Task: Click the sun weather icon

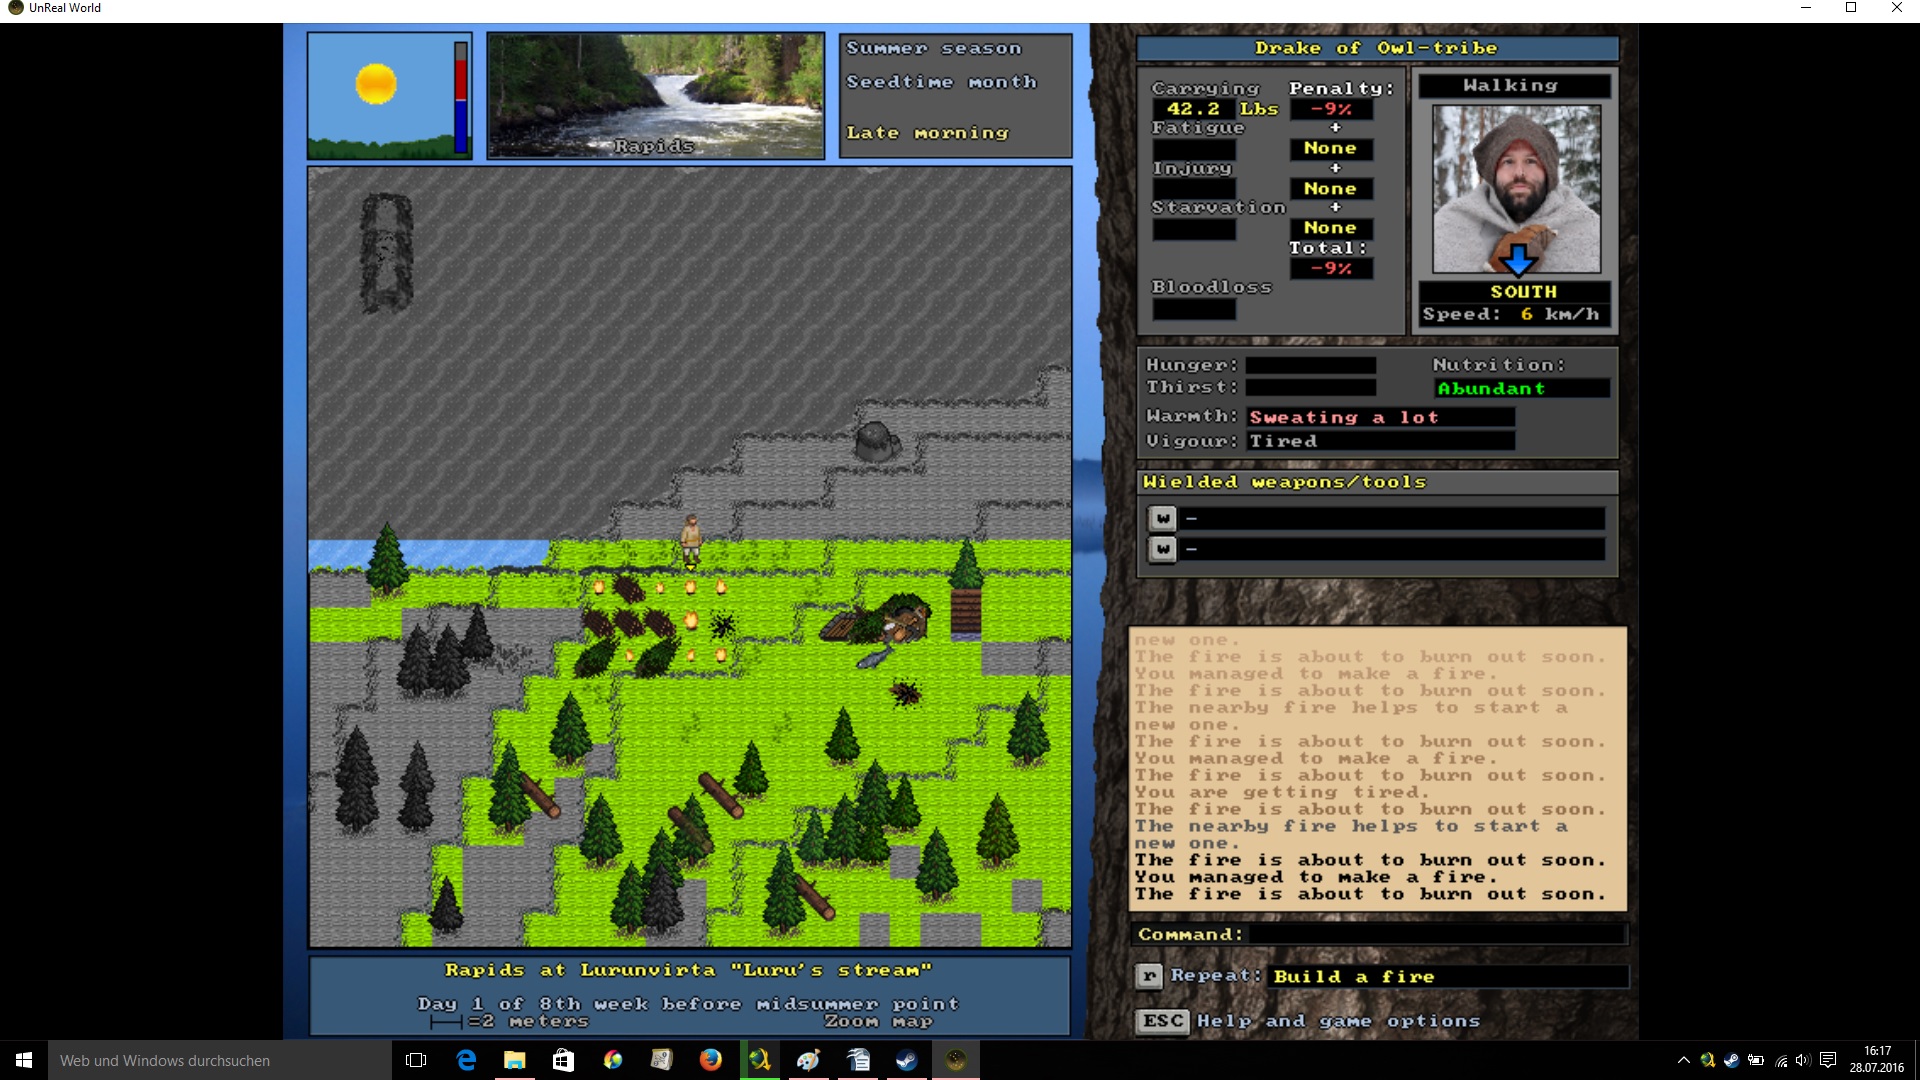Action: [376, 83]
